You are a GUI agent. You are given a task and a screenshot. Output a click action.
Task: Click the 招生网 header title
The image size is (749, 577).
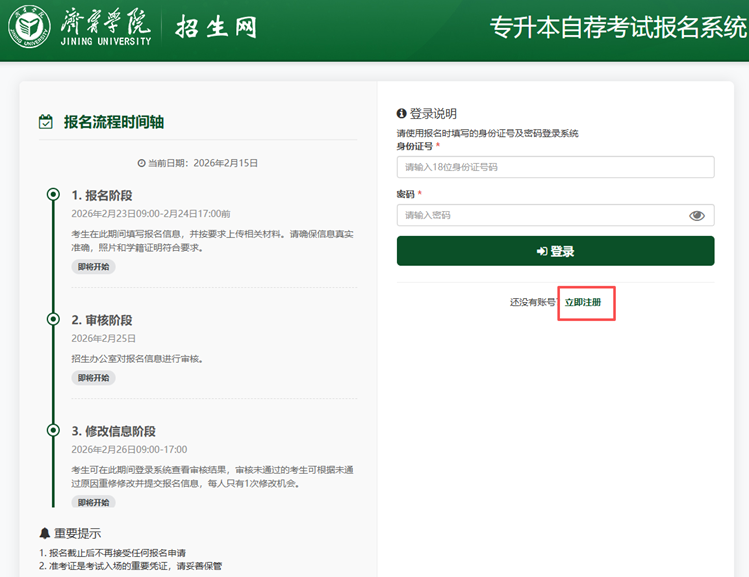point(216,27)
